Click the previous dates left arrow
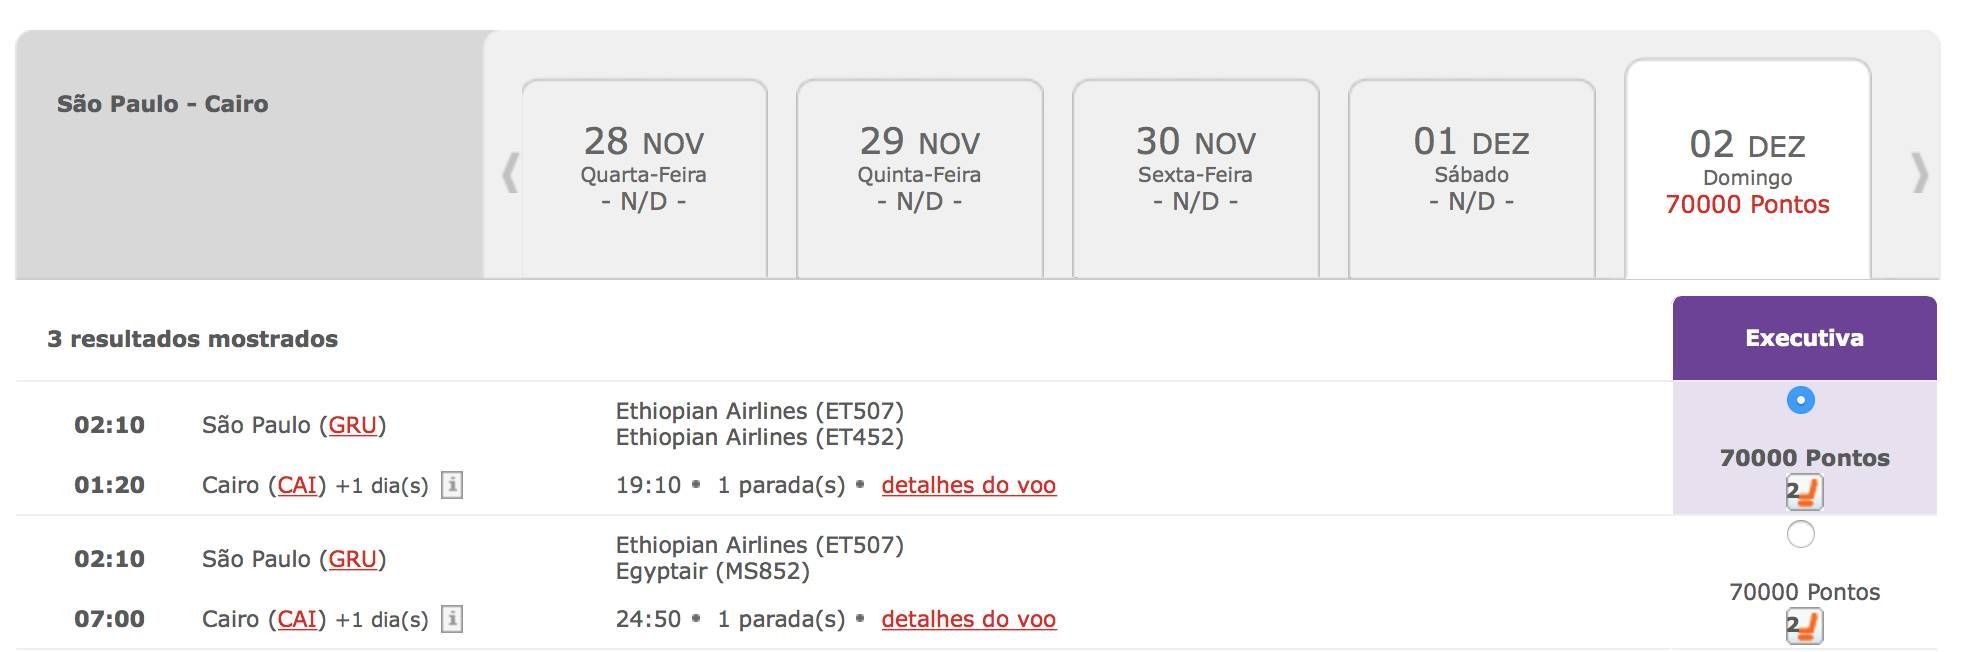 (510, 172)
